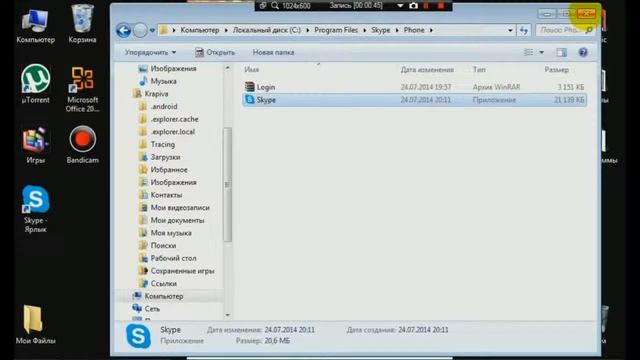Toggle the preview pane icon
640x360 pixels.
[x=562, y=52]
